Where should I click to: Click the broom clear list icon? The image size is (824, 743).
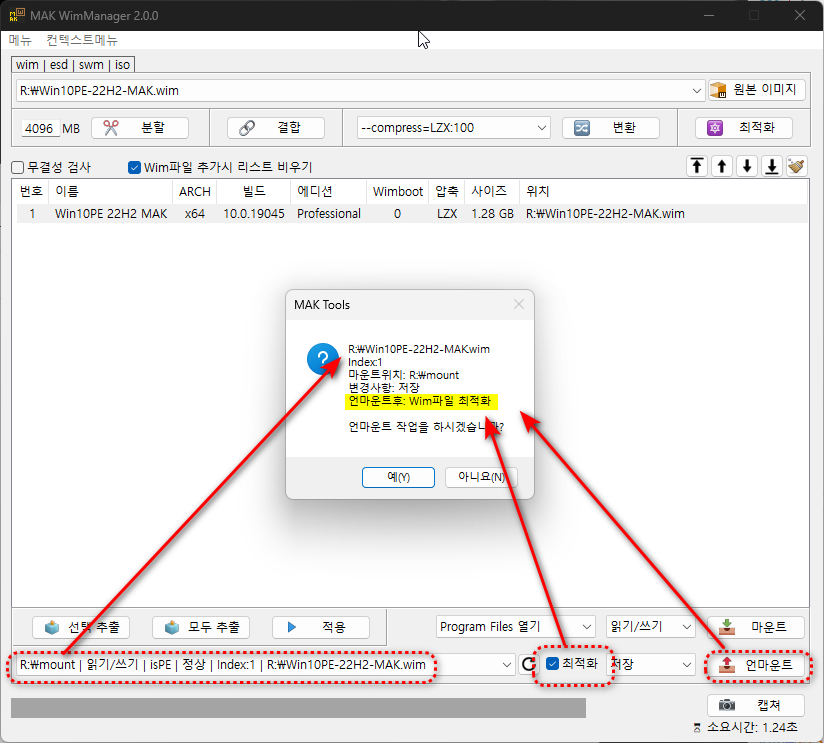tap(797, 167)
